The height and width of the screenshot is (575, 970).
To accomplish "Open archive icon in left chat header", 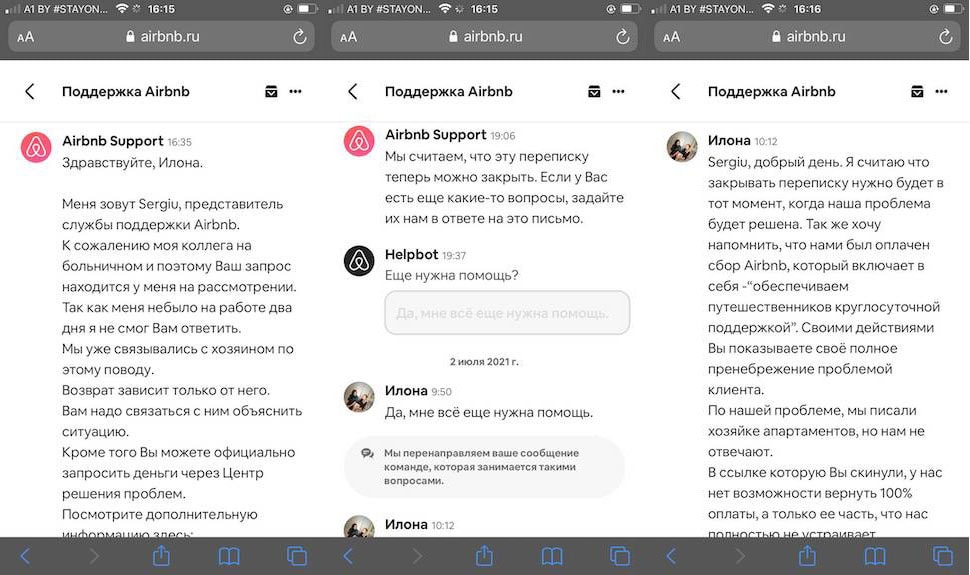I will click(271, 92).
